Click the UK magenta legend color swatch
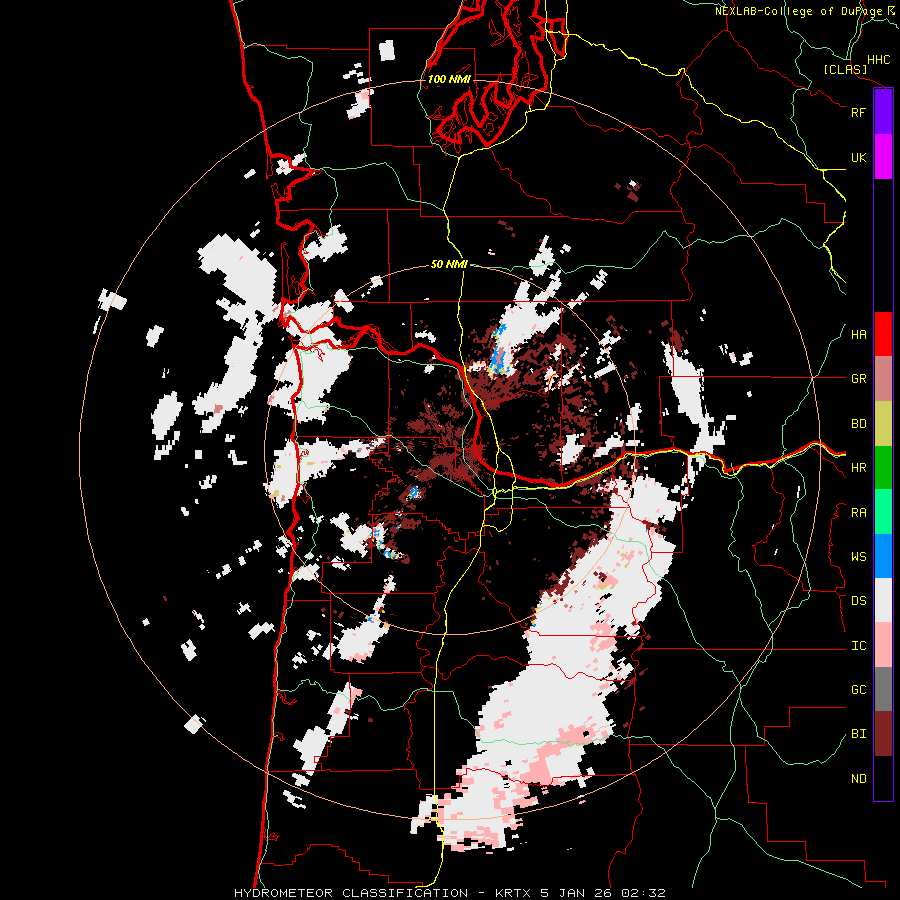This screenshot has height=900, width=900. pos(883,157)
